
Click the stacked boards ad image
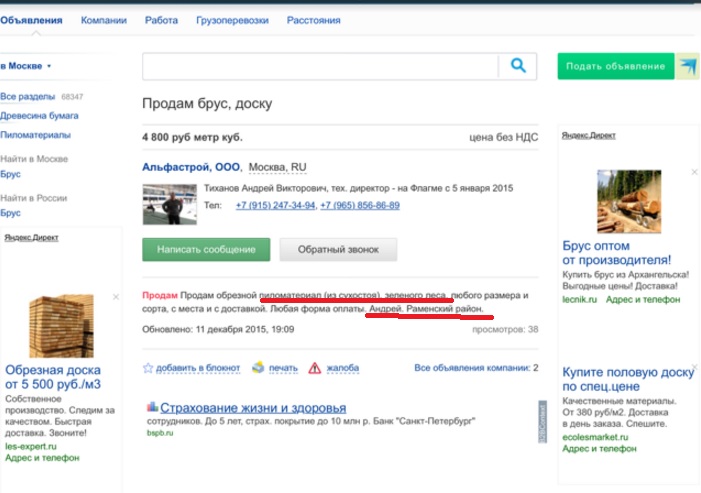coord(62,326)
